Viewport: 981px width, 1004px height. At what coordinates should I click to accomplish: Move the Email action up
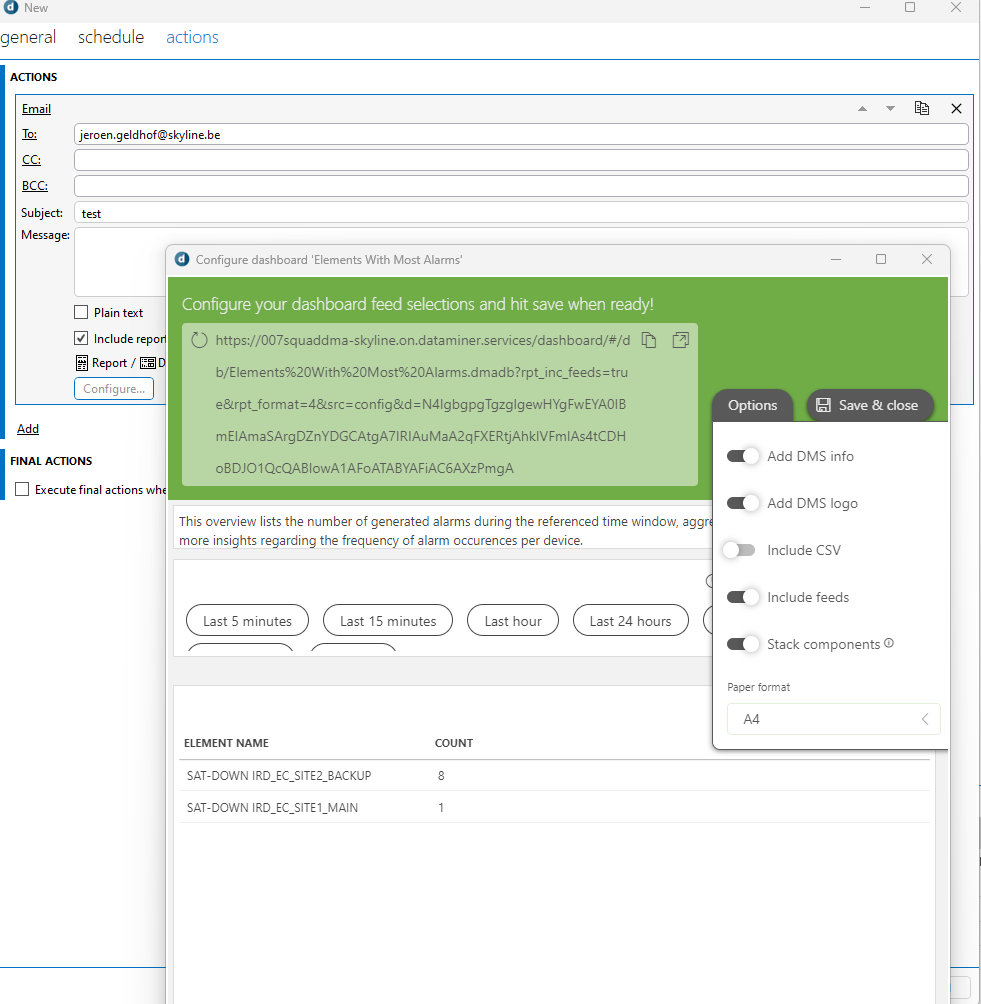862,109
